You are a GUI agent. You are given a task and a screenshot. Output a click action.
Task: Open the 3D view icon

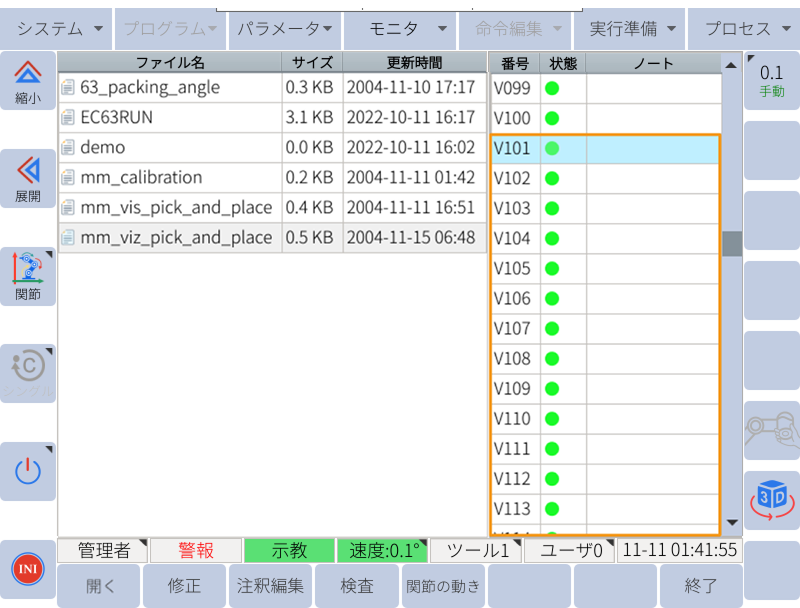click(772, 500)
